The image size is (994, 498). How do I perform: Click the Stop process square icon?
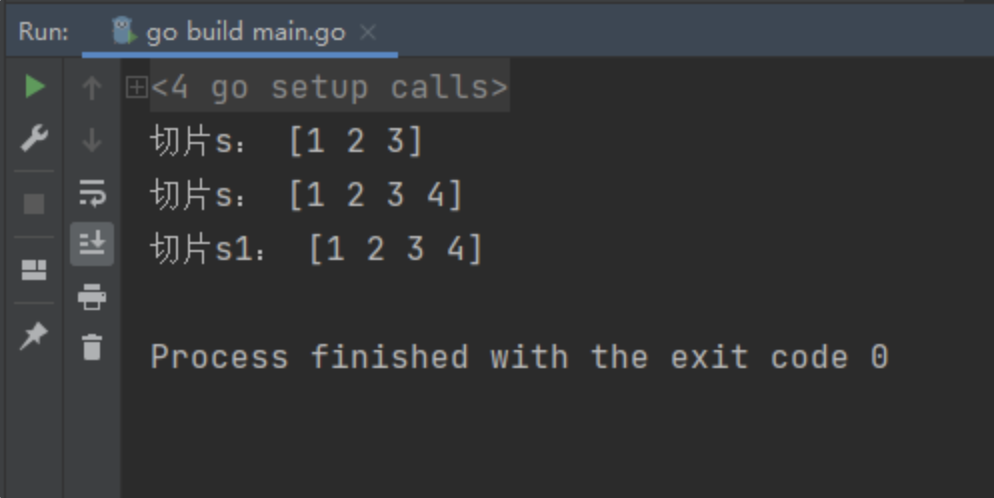coord(34,204)
